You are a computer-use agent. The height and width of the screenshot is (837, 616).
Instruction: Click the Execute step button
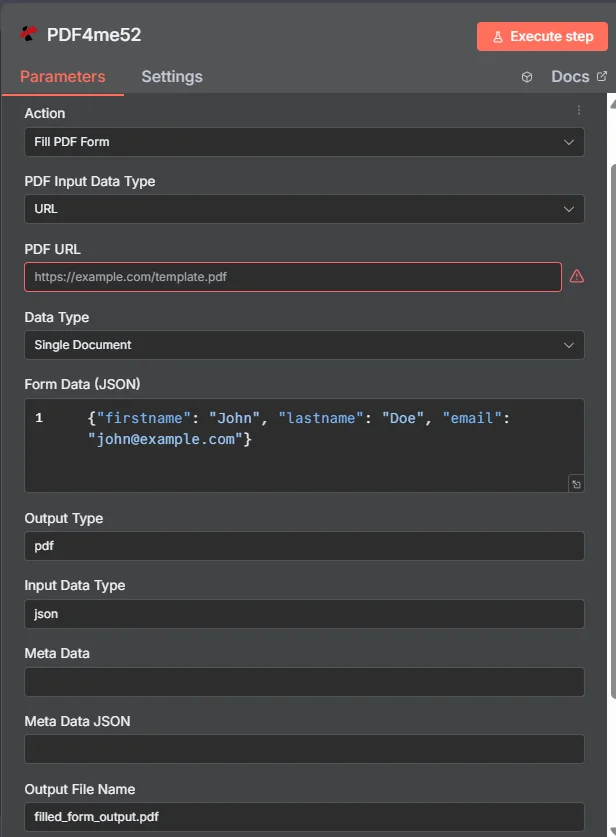click(x=542, y=36)
